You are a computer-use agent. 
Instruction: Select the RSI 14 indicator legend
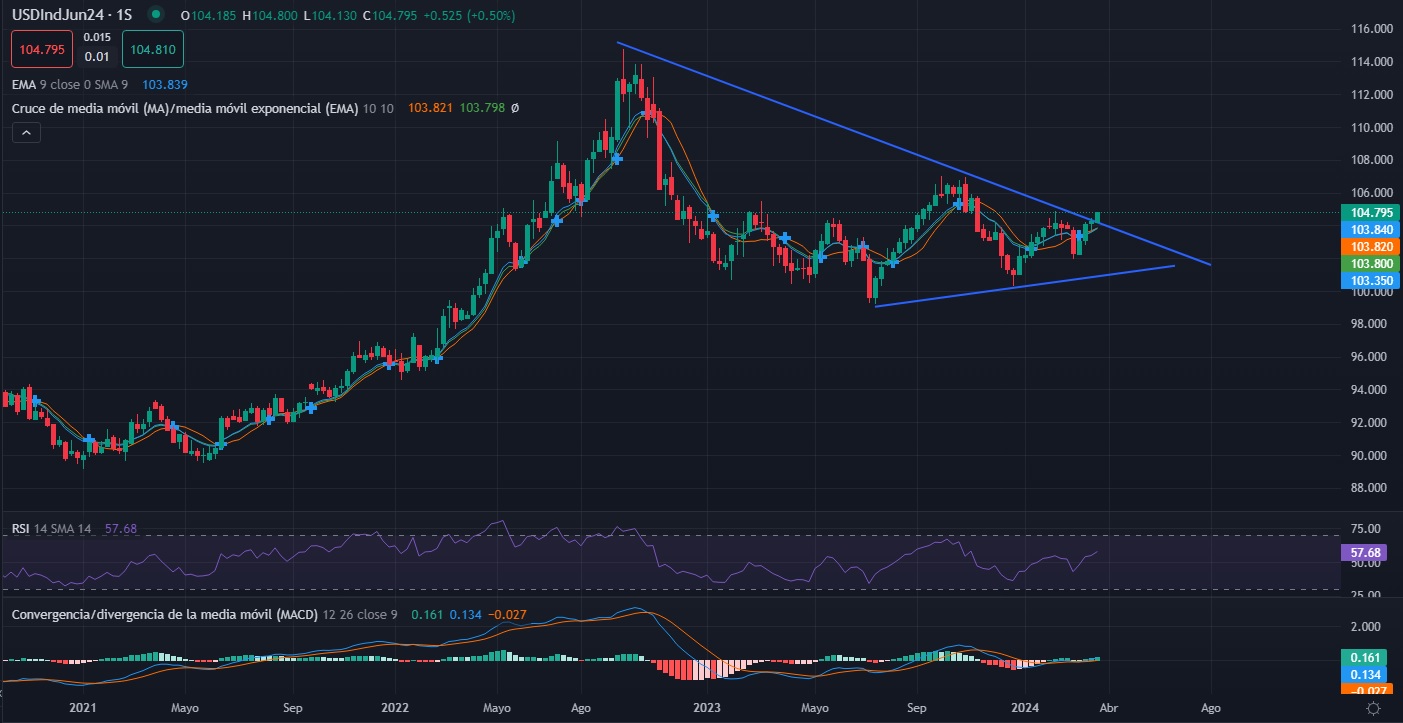click(x=50, y=528)
